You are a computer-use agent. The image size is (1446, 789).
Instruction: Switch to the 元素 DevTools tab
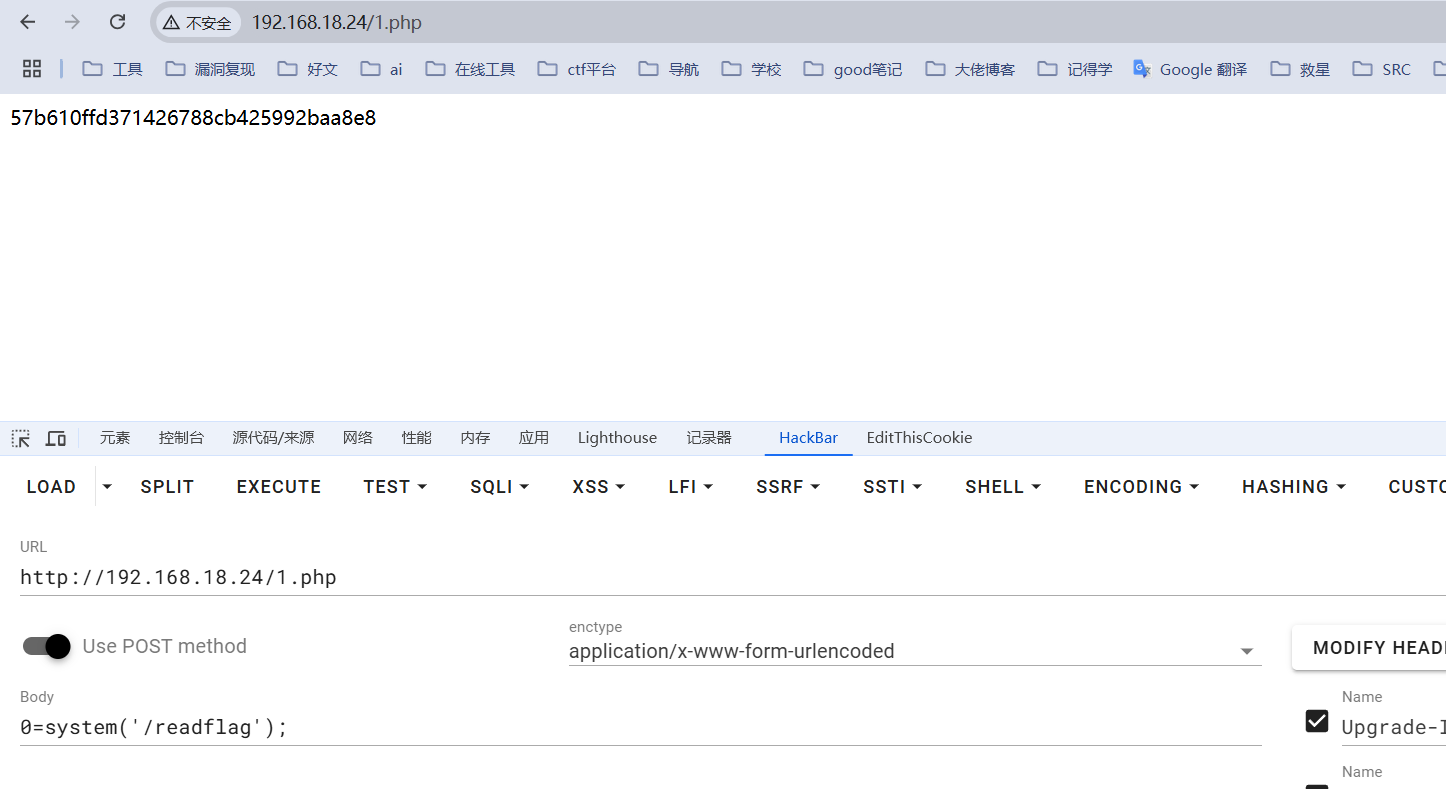tap(115, 438)
